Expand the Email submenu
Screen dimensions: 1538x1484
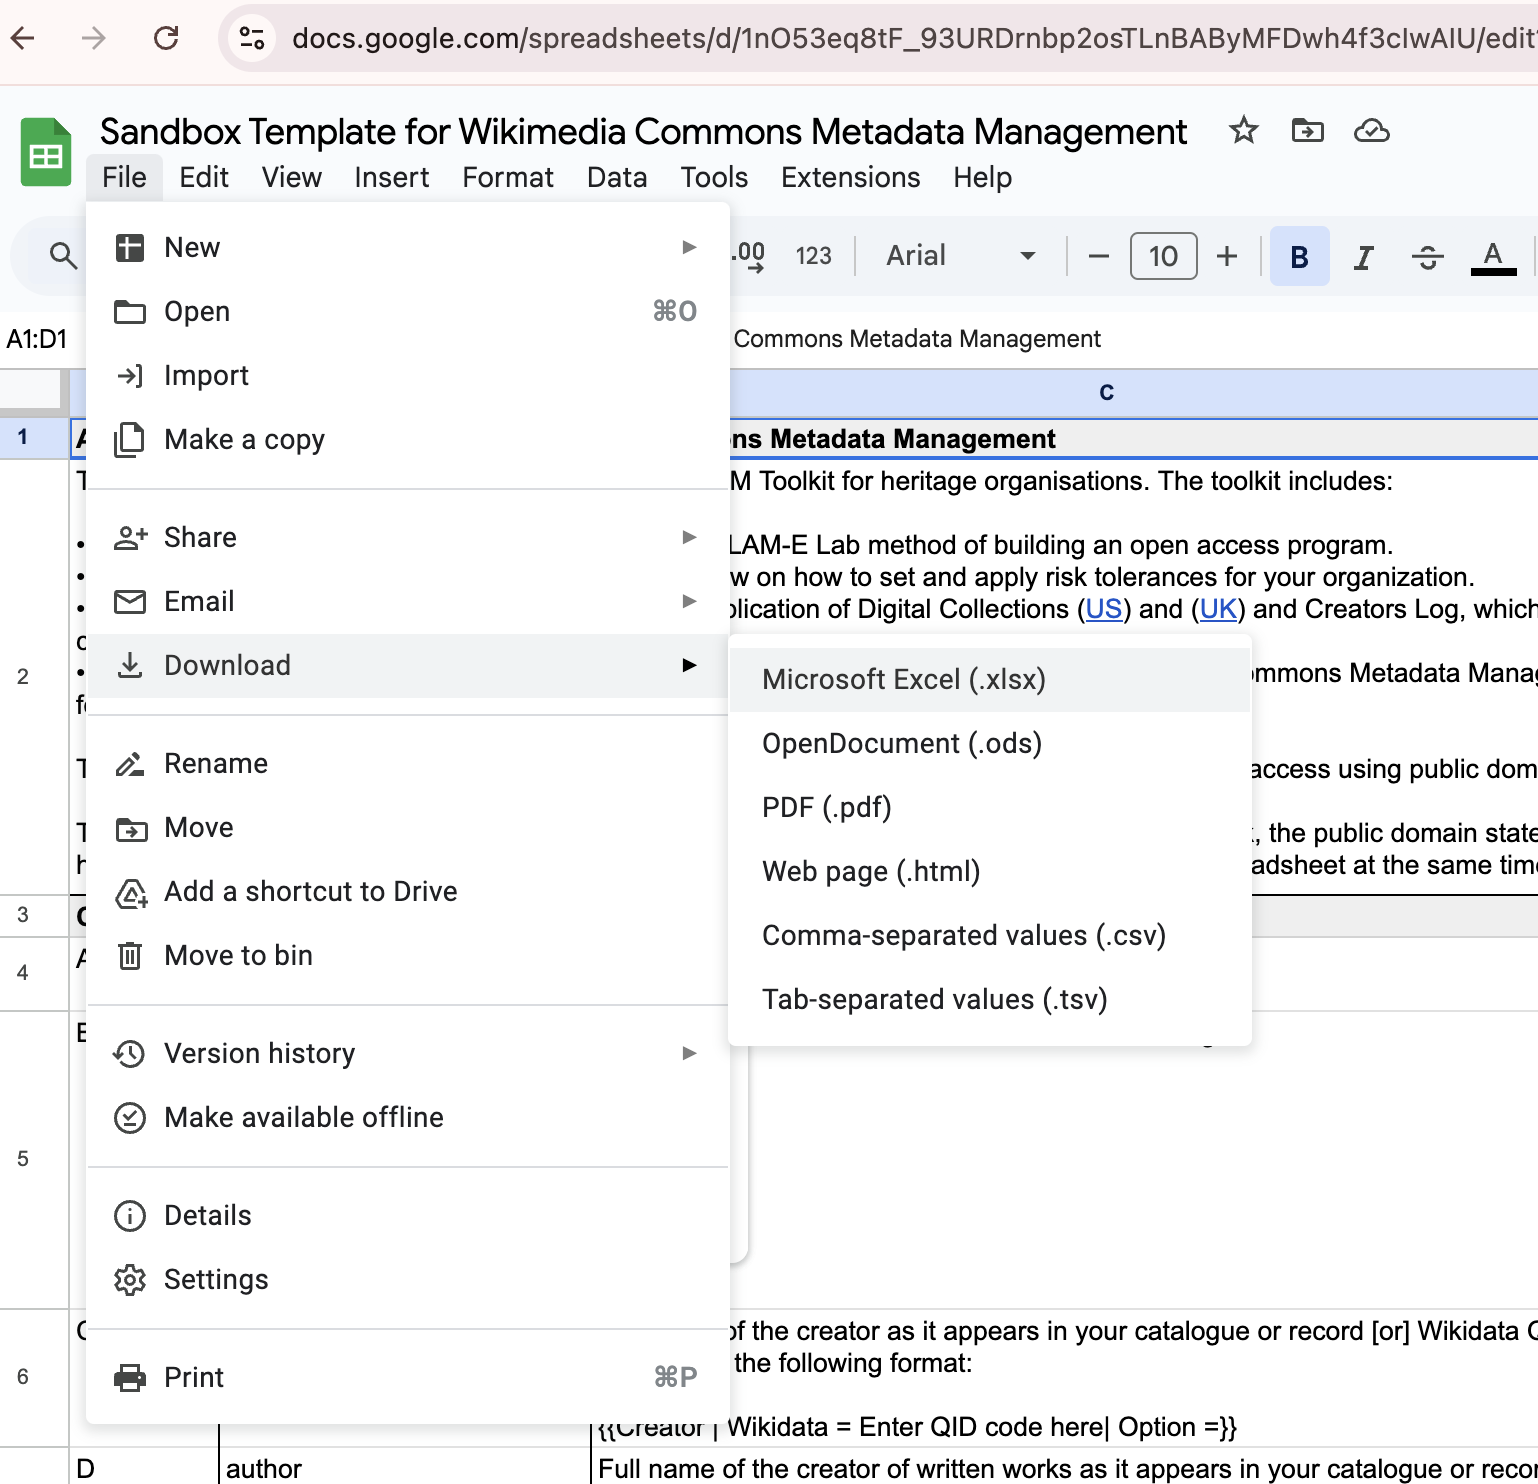click(x=408, y=601)
